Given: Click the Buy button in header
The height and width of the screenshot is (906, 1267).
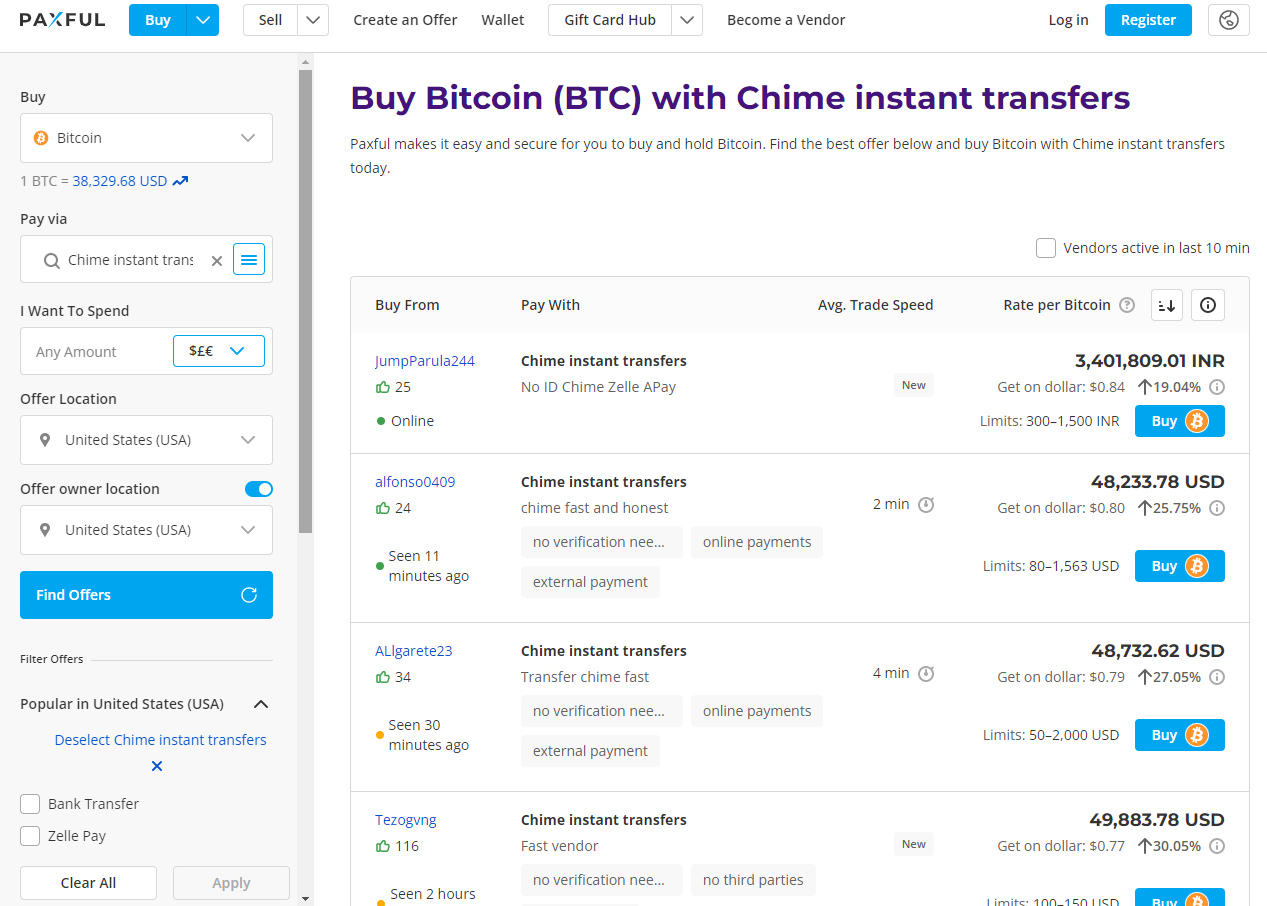Looking at the screenshot, I should (158, 20).
